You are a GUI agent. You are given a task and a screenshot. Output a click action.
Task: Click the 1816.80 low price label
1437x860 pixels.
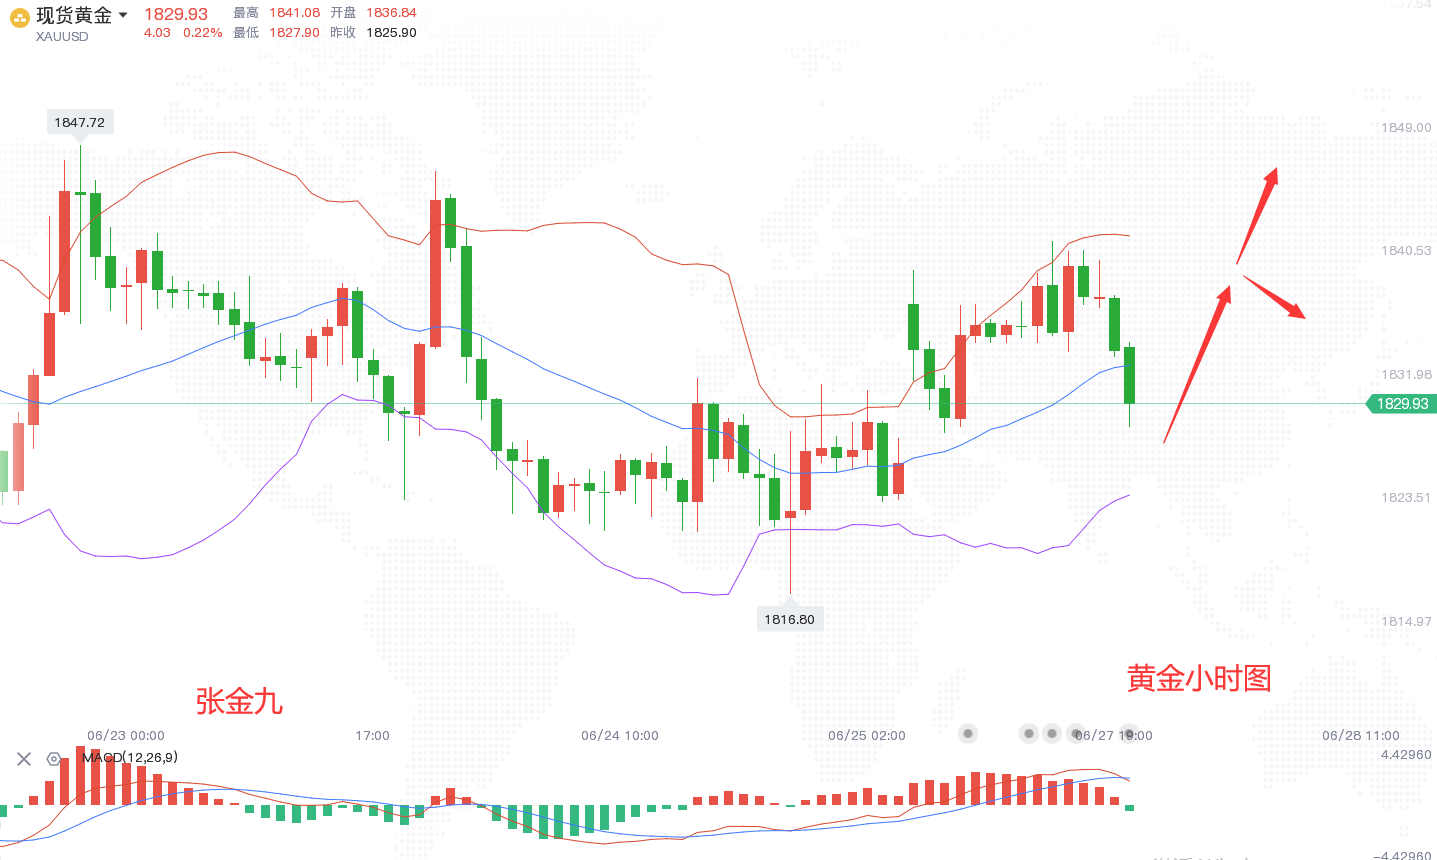pos(789,619)
